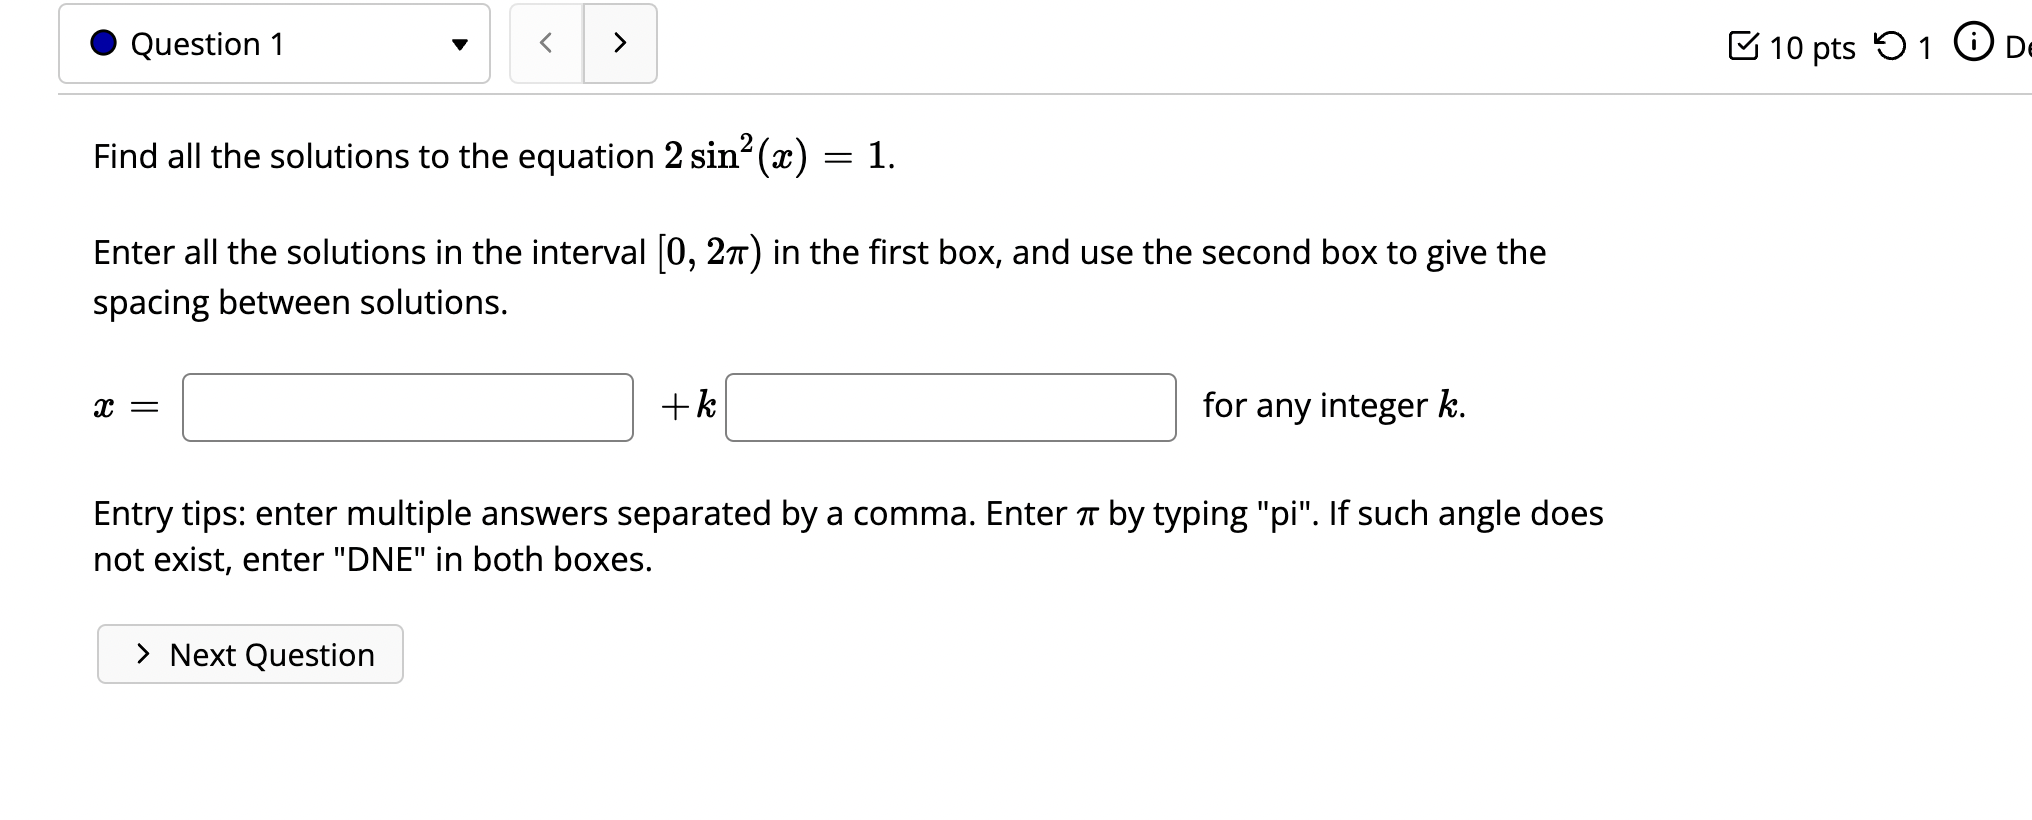Switch to Question 1 in navigation
This screenshot has height=820, width=2032.
pos(206,44)
